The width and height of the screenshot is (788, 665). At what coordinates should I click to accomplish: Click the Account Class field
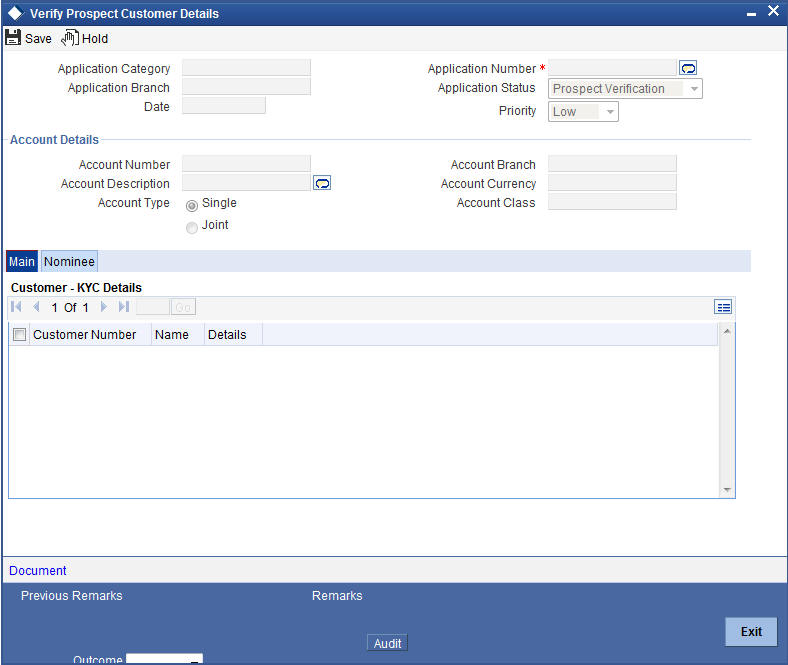[x=612, y=202]
